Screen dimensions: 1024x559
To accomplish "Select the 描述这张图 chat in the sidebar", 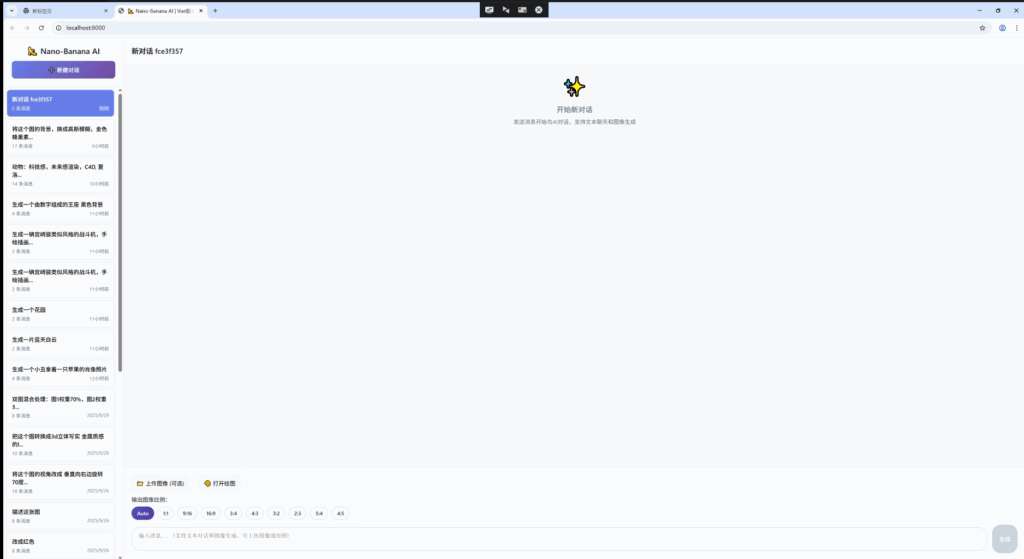I will (60, 515).
